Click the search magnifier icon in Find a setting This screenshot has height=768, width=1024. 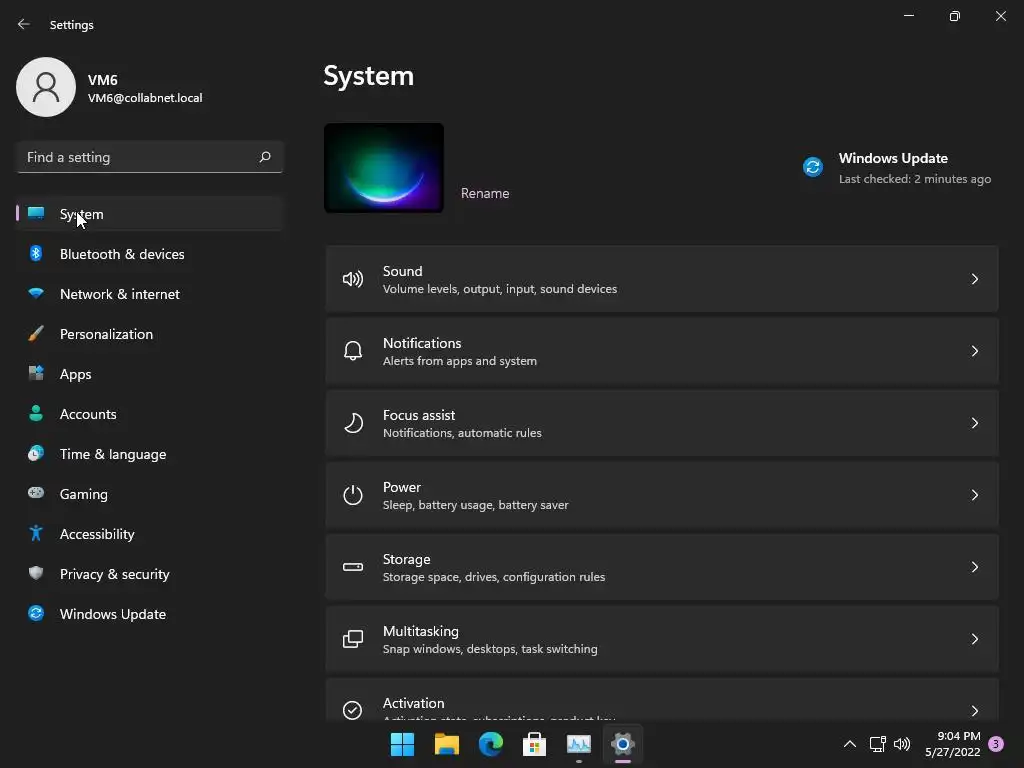(264, 157)
